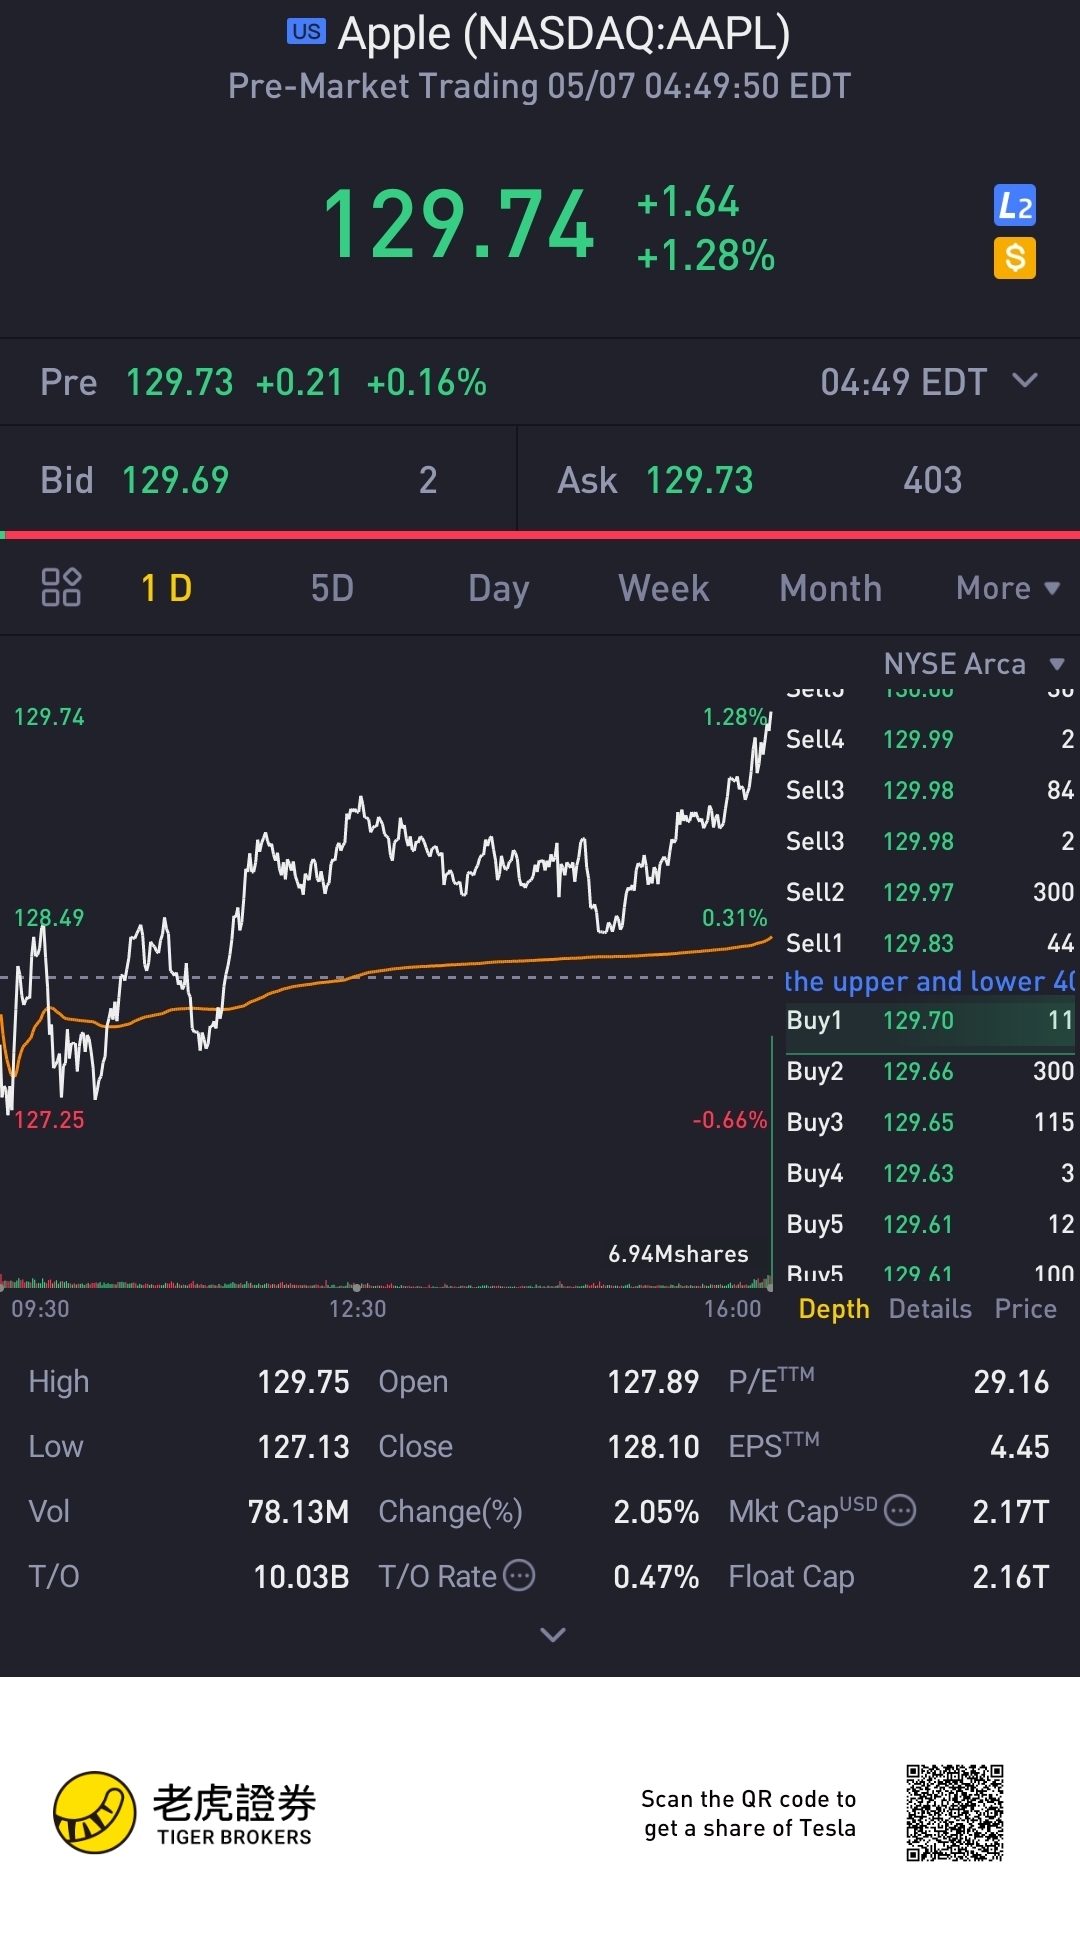This screenshot has width=1080, height=1949.
Task: Select the Sell2 129.97 order row
Action: point(930,892)
